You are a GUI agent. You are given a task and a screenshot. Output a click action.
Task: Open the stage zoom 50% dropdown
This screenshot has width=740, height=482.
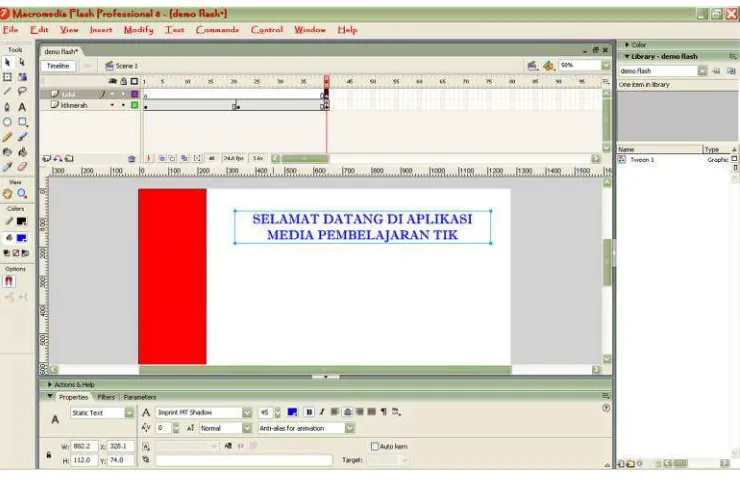[x=606, y=66]
